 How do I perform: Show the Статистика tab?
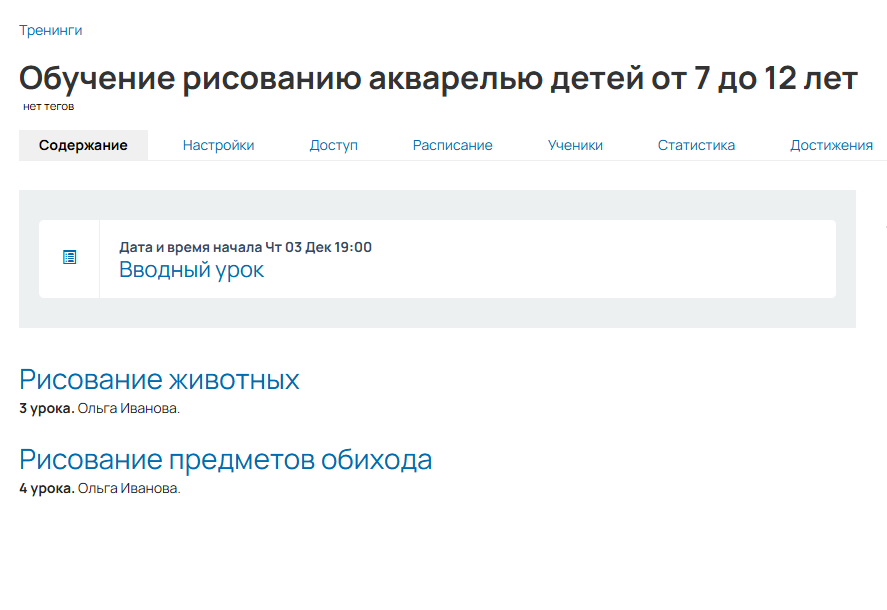[x=696, y=145]
